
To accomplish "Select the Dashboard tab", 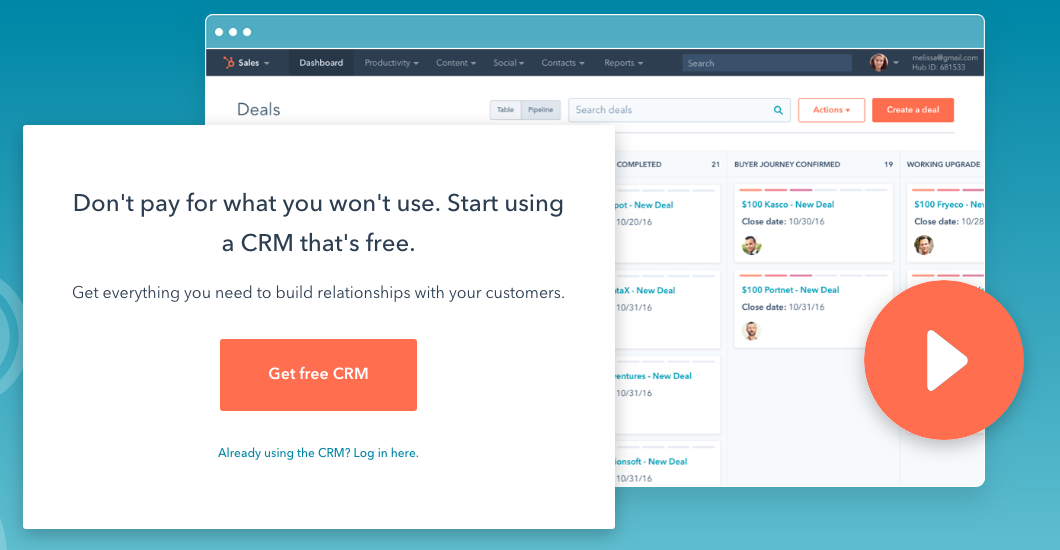I will [x=321, y=63].
